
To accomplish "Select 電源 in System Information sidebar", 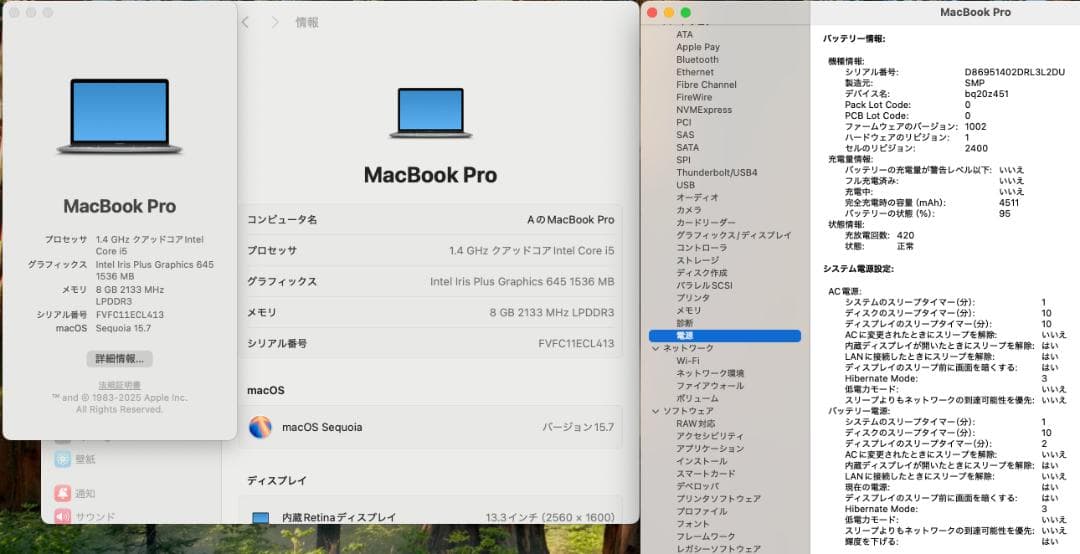I will (x=725, y=336).
